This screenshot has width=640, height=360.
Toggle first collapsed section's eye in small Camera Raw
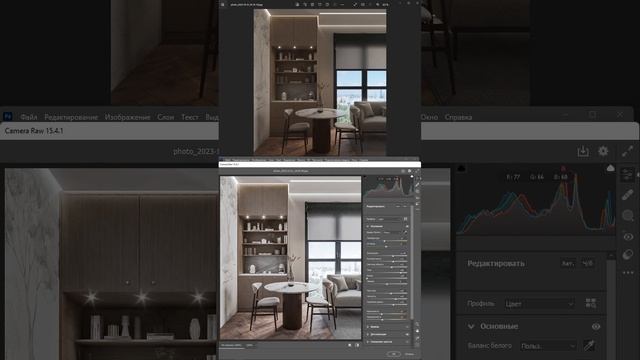(x=407, y=327)
